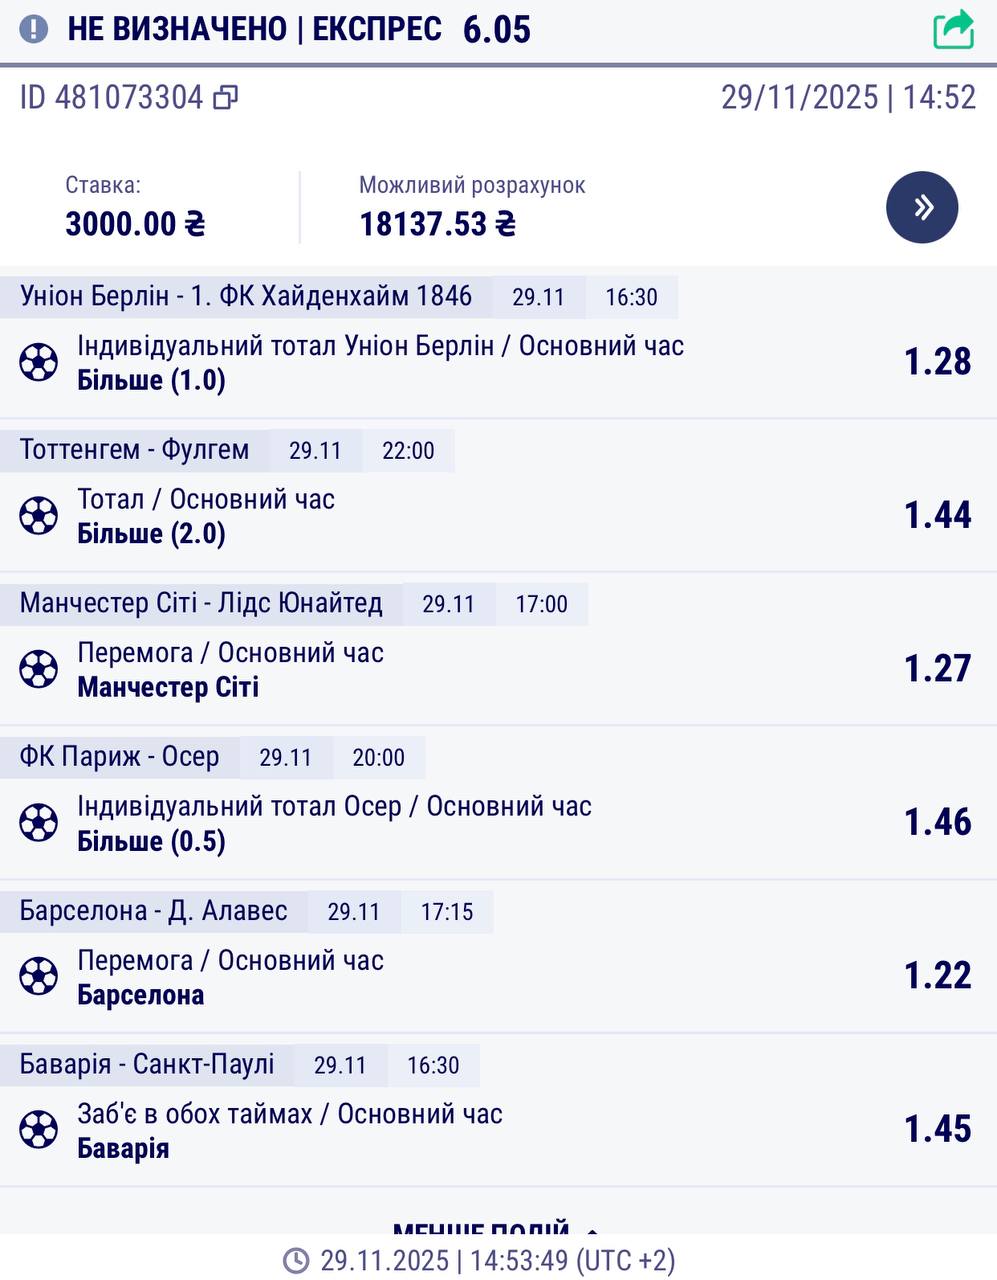Click the soccer ball icon for ФК Париж bet
The image size is (997, 1280).
39,823
